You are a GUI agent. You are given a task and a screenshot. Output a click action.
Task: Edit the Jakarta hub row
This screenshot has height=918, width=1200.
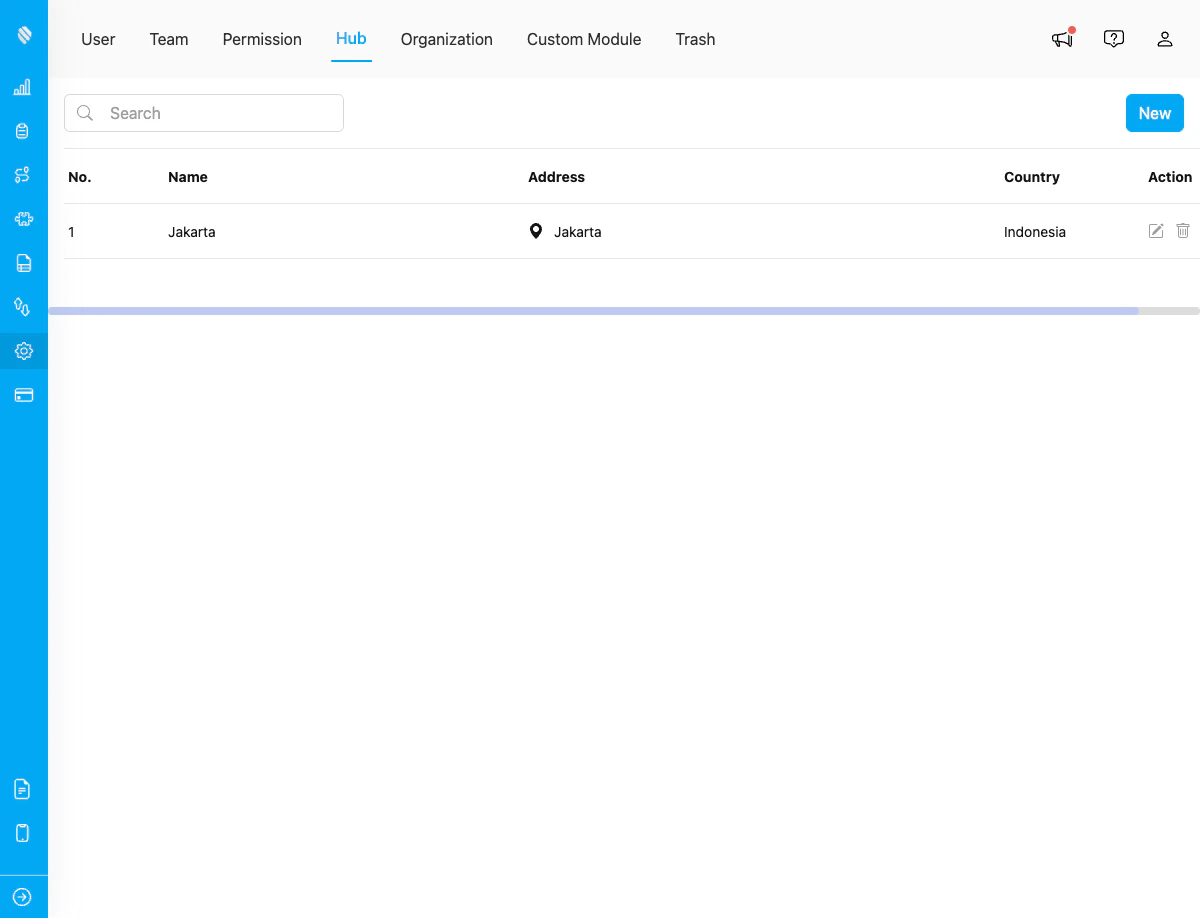[x=1156, y=231]
